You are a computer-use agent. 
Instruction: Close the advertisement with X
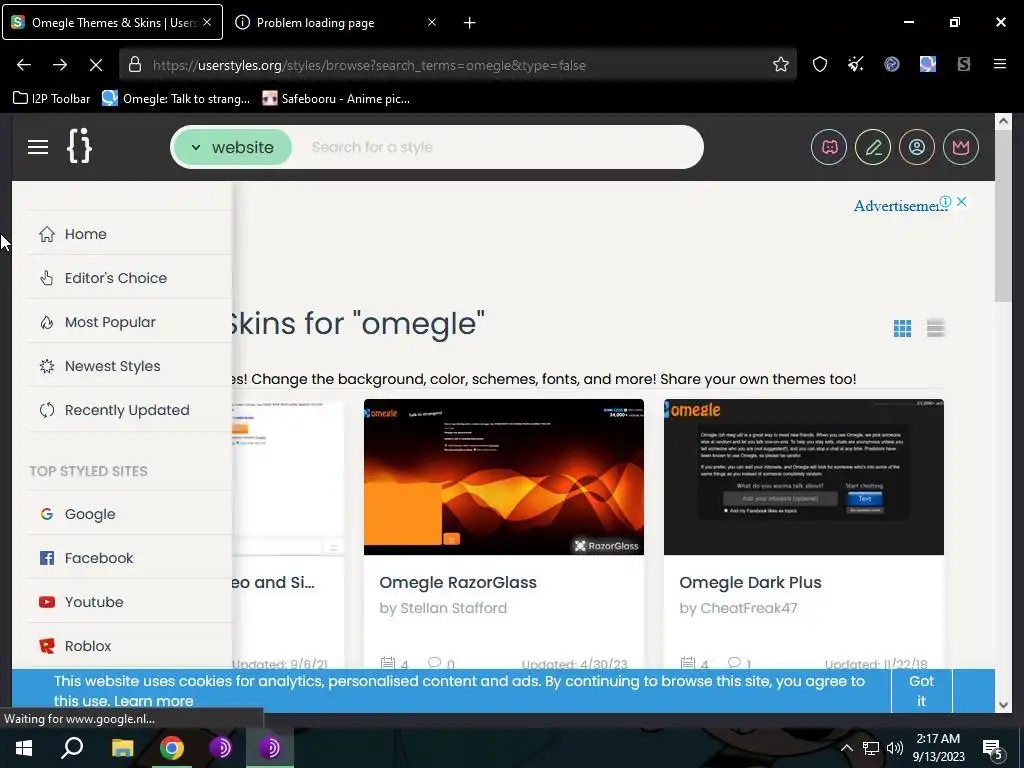pos(961,202)
